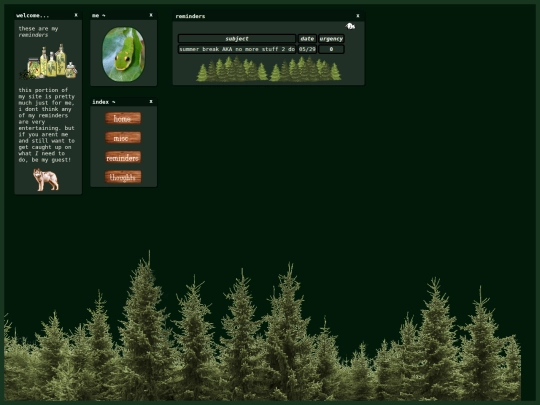
Task: Click the "me ~" window title
Action: pyautogui.click(x=99, y=15)
